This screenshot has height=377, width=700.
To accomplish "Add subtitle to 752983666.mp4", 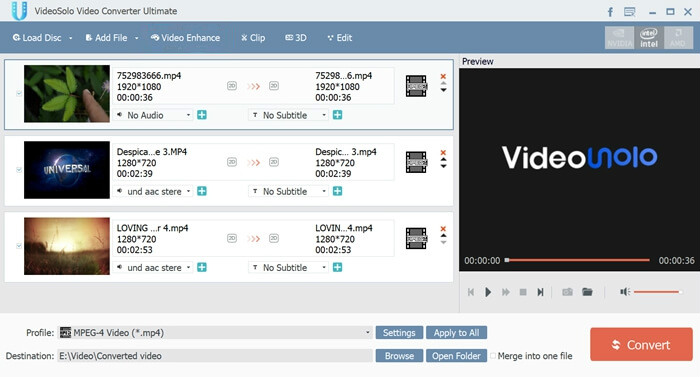I will 338,115.
